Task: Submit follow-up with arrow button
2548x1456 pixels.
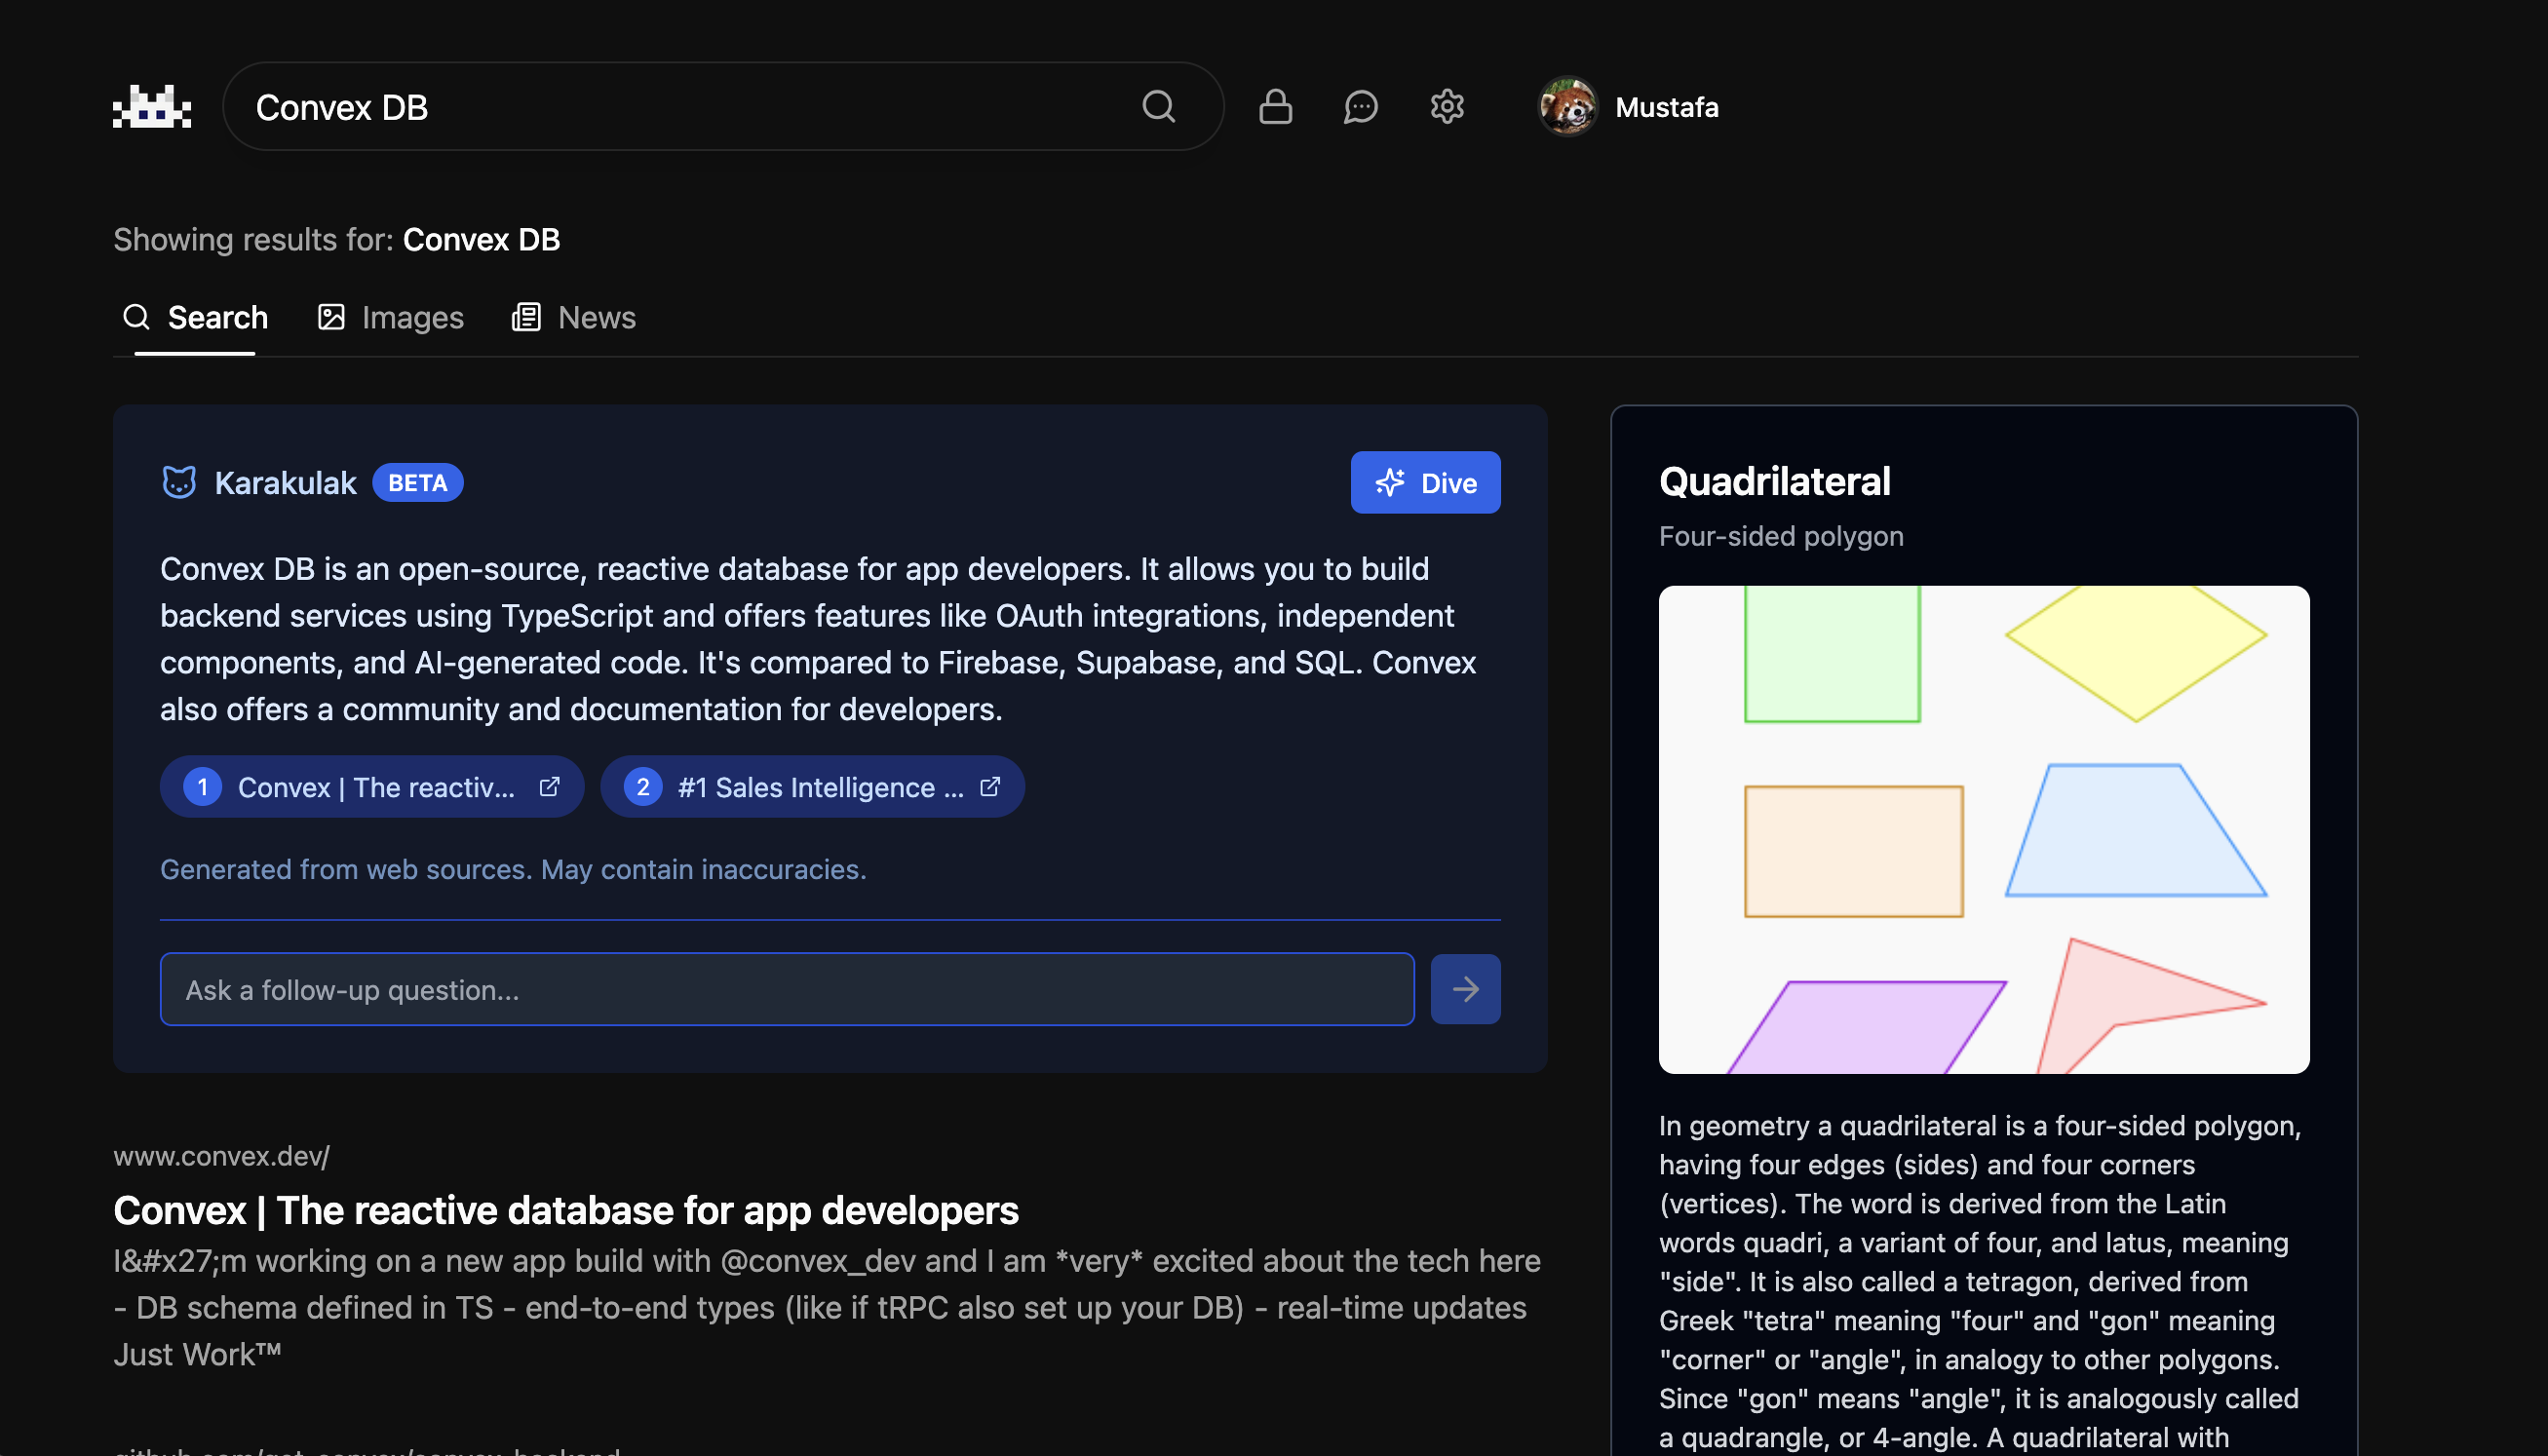Action: point(1465,989)
